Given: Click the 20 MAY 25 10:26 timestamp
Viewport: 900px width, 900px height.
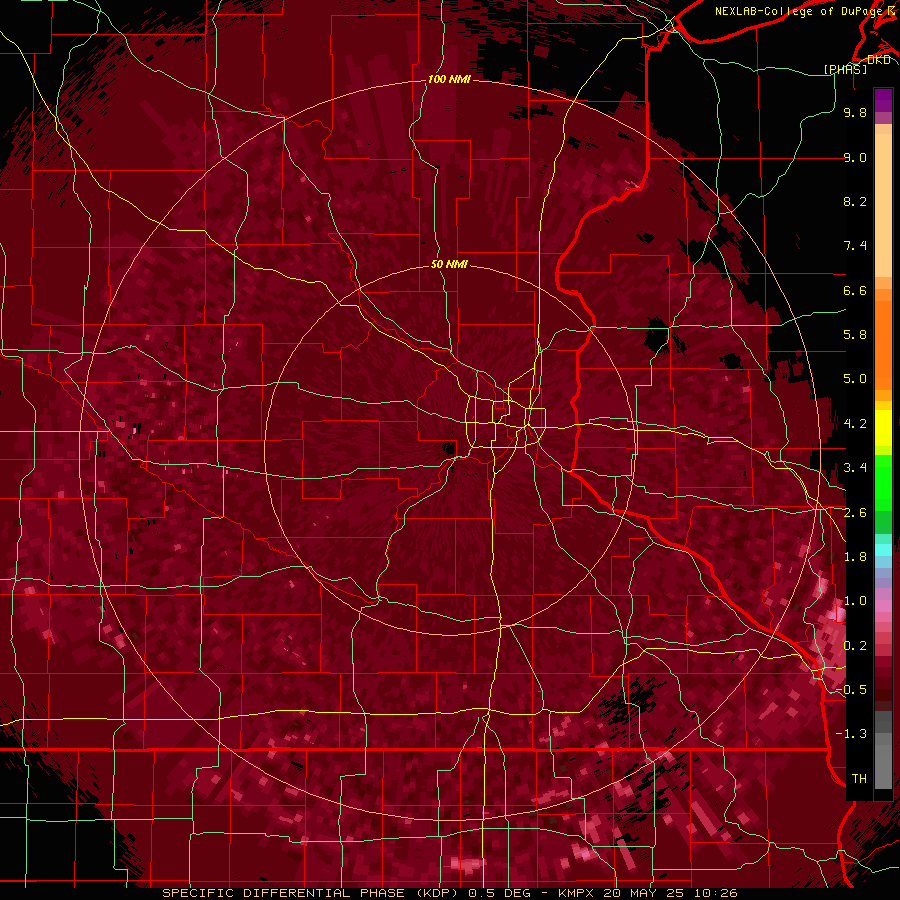Looking at the screenshot, I should (670, 893).
